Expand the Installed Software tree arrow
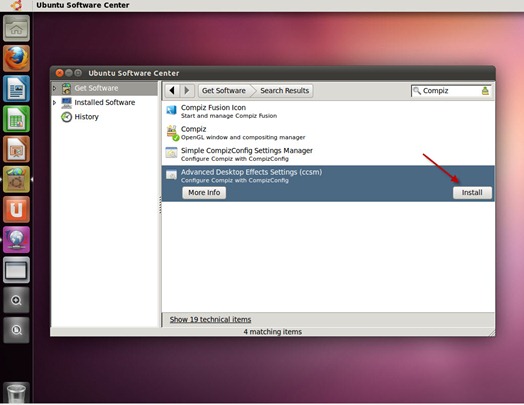524x405 pixels. pos(54,103)
